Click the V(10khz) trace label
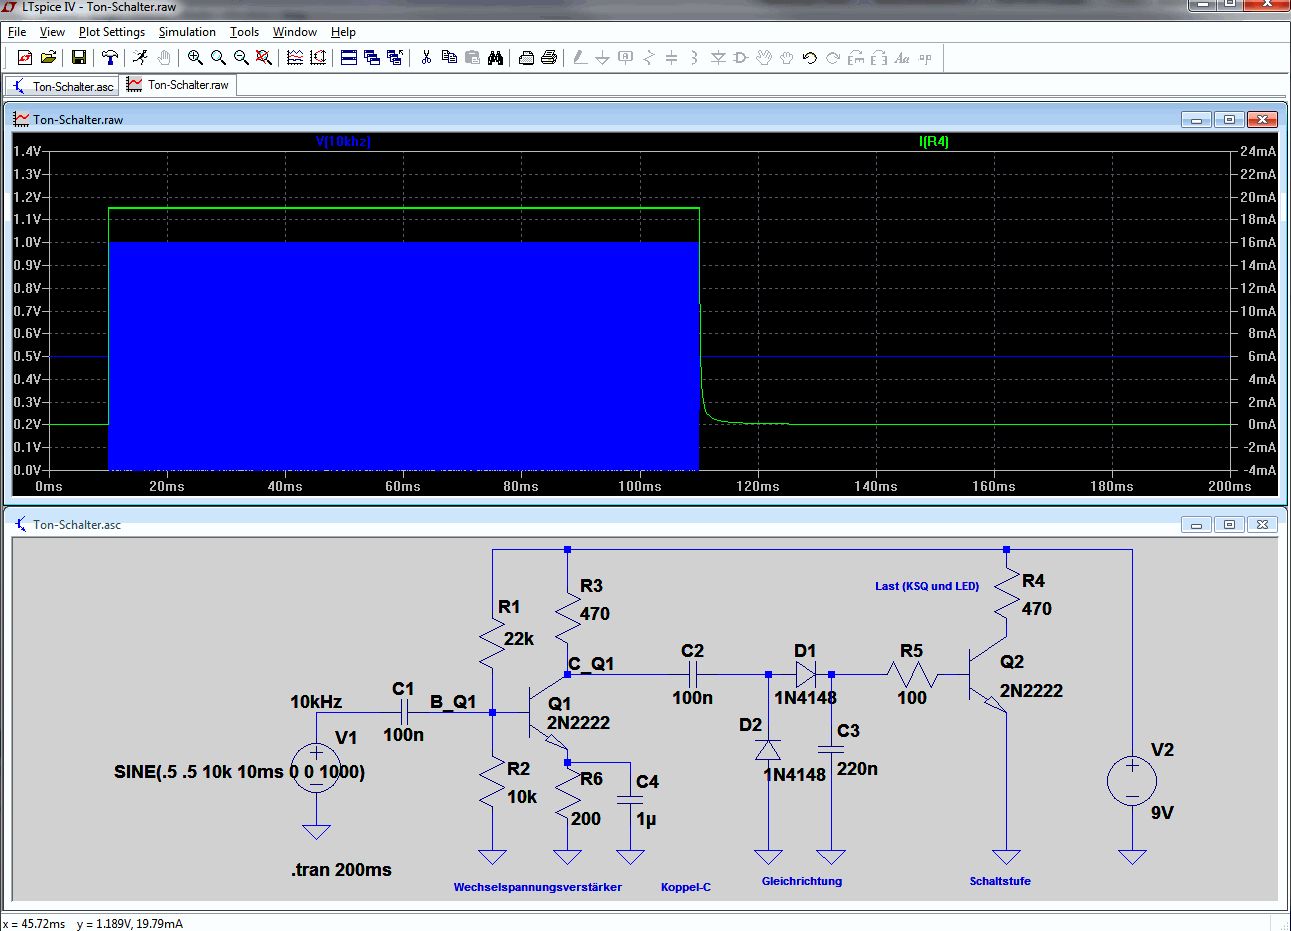This screenshot has width=1291, height=931. 343,142
